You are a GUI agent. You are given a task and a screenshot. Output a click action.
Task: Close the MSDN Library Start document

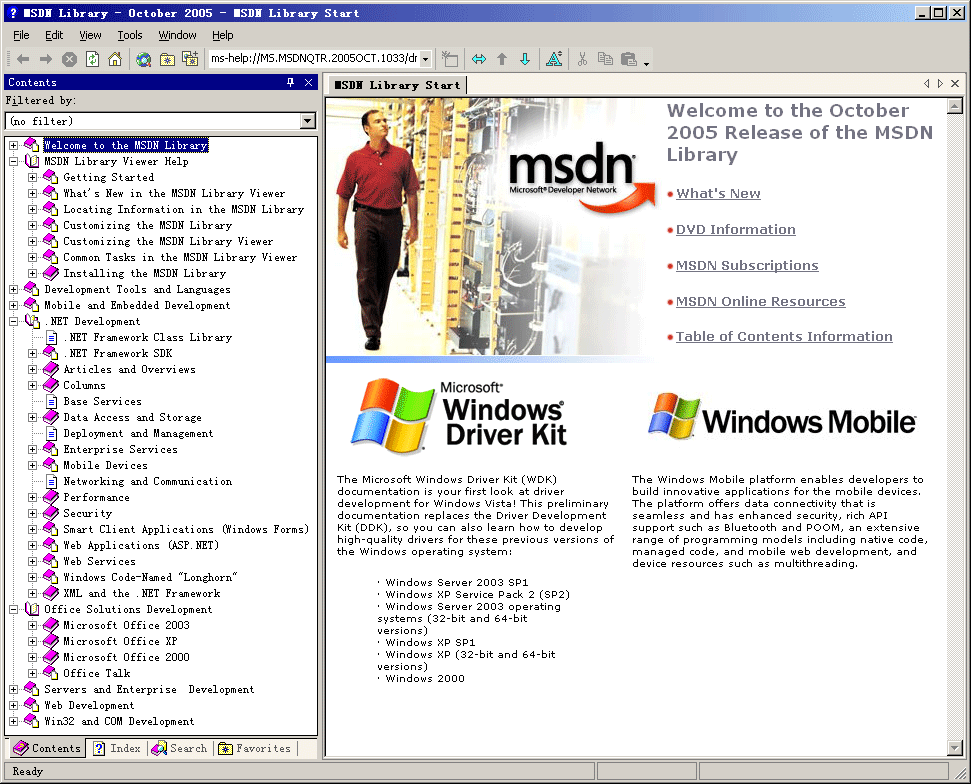[x=955, y=84]
